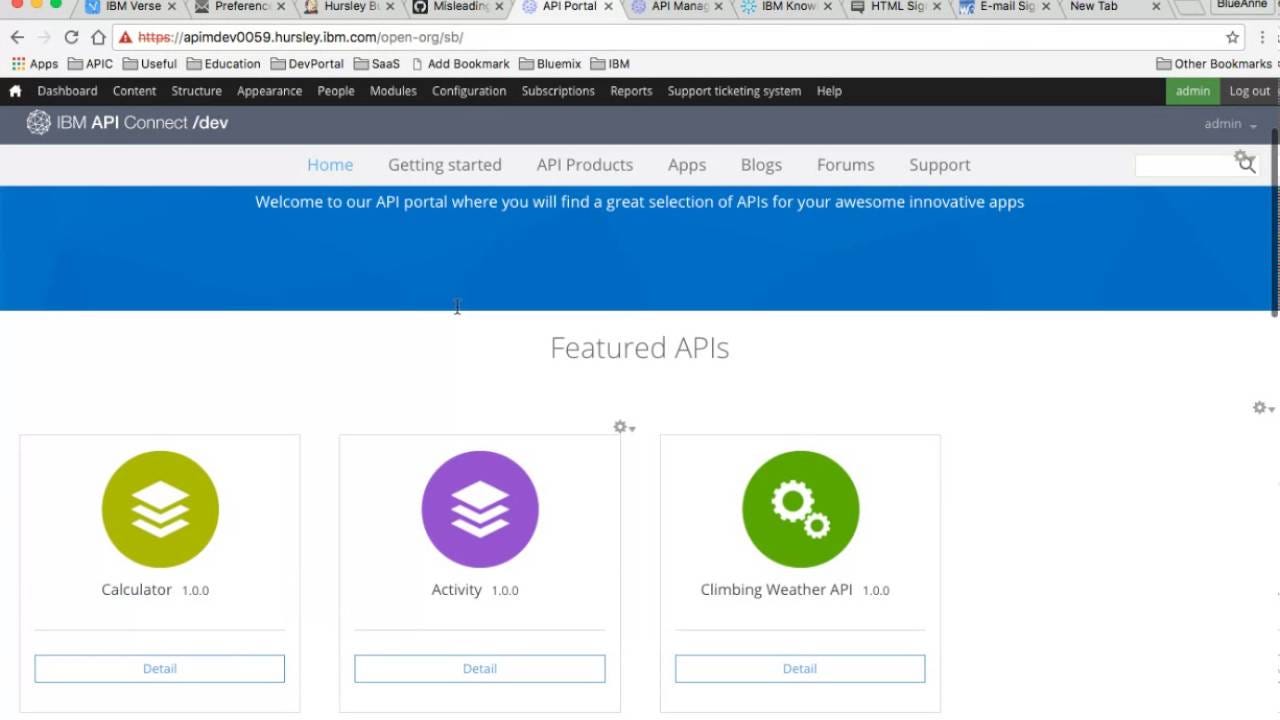1280x720 pixels.
Task: Open the Dashboard admin menu
Action: pyautogui.click(x=67, y=91)
